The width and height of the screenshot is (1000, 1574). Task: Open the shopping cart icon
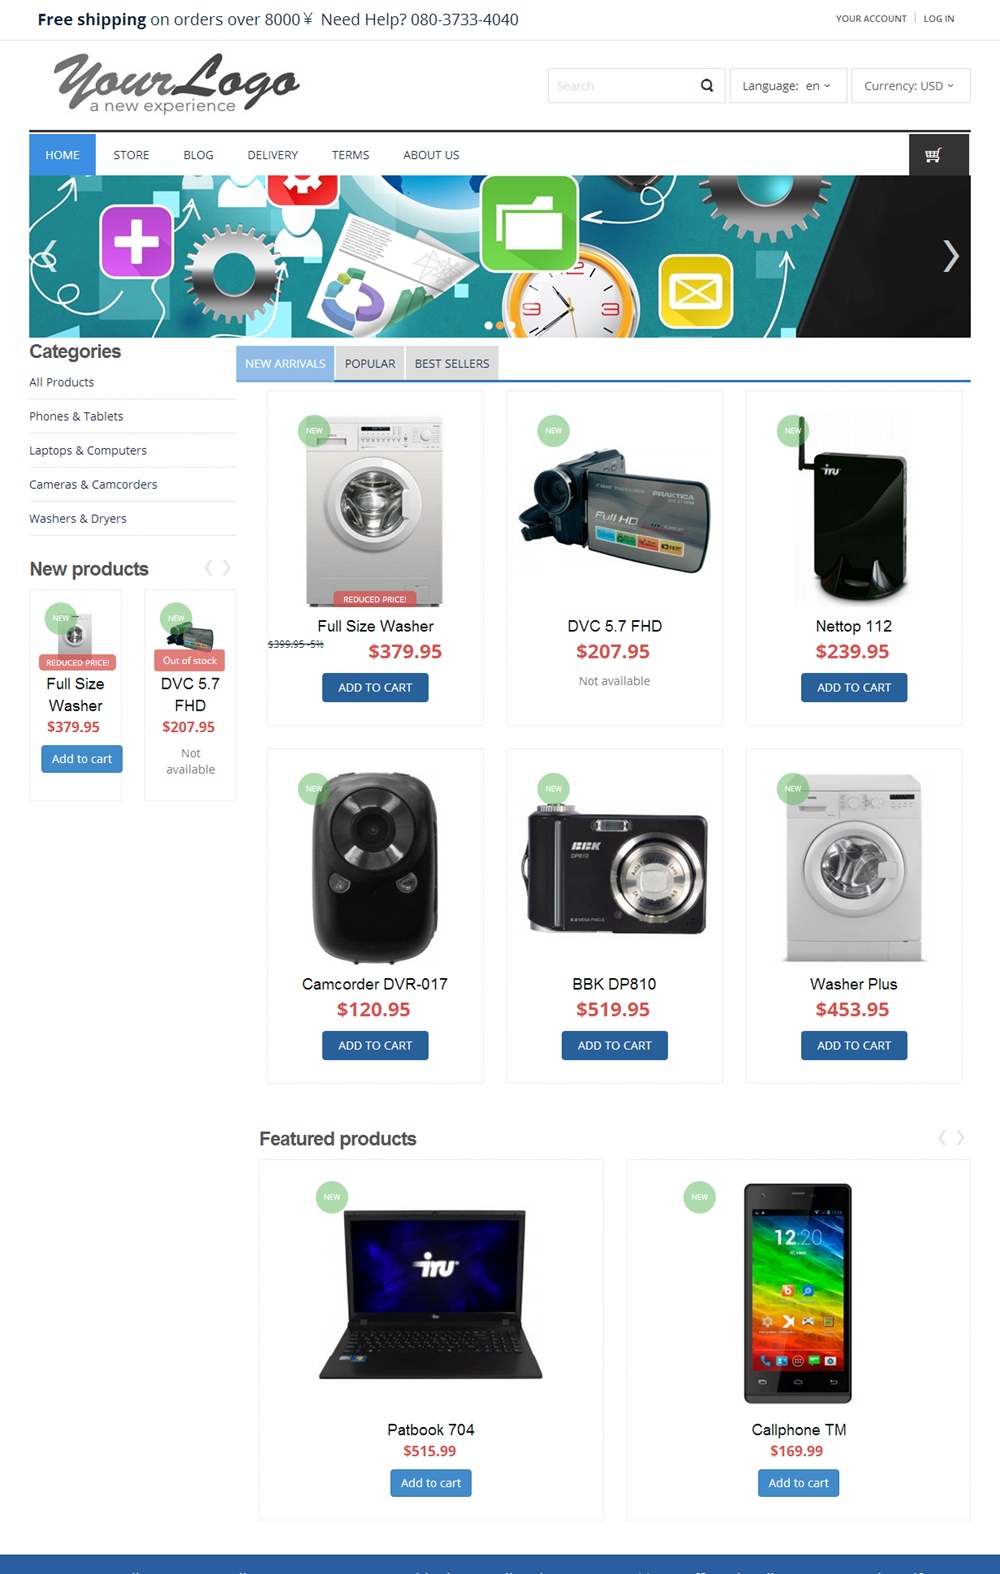point(933,155)
